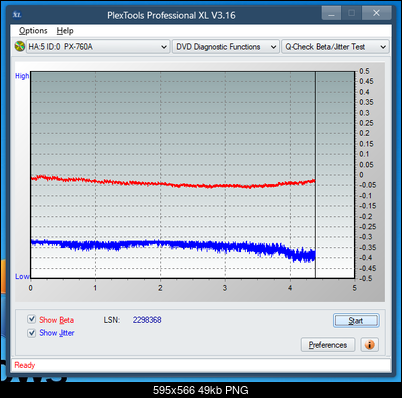Image resolution: width=402 pixels, height=398 pixels.
Task: Click the disc drive icon beside PX-760A
Action: coord(20,46)
